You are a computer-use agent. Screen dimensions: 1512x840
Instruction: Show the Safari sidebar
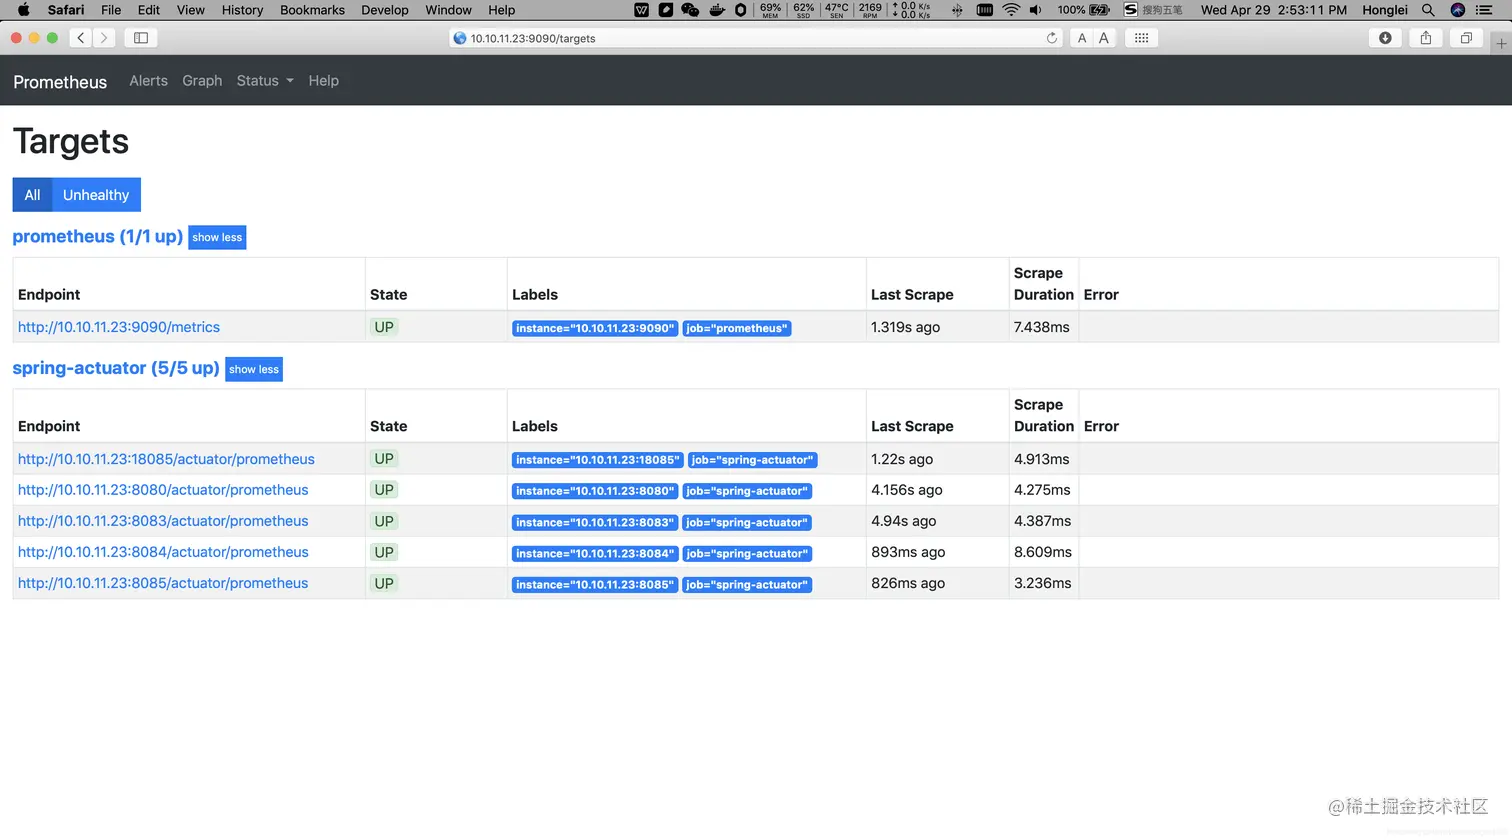pyautogui.click(x=141, y=38)
